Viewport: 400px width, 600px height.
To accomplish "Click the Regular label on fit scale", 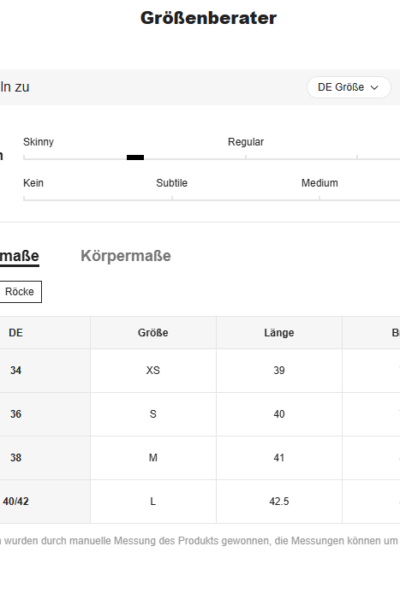I will pyautogui.click(x=246, y=142).
